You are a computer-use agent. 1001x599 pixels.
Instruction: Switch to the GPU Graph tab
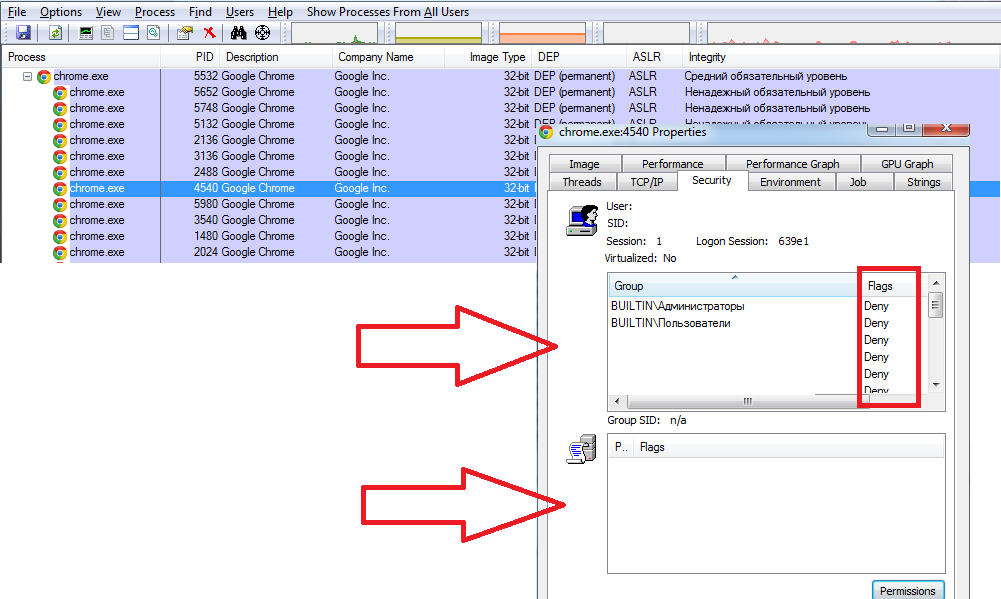tap(907, 164)
